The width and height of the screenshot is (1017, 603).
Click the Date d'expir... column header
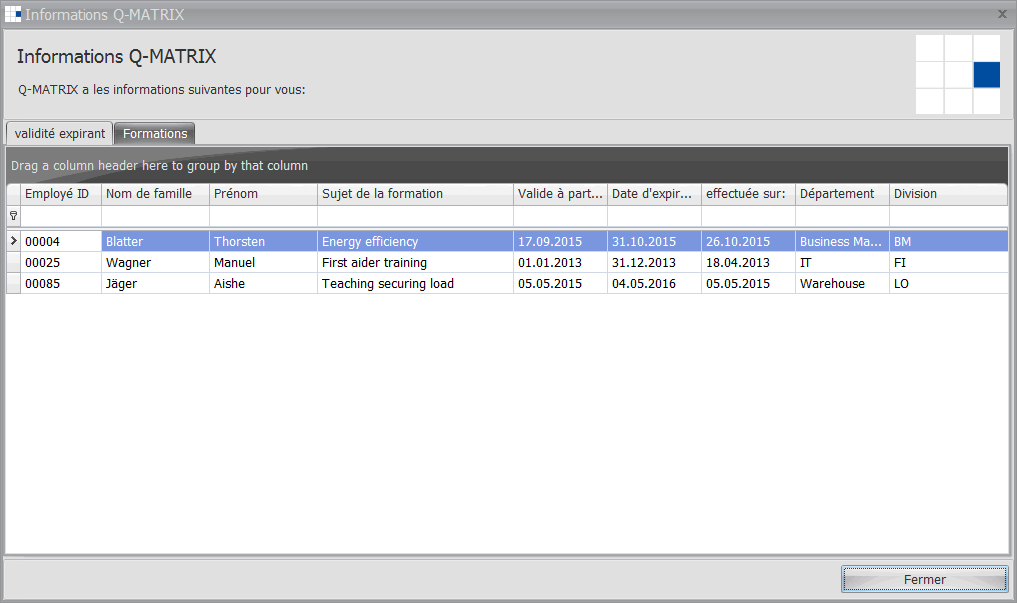pyautogui.click(x=654, y=194)
